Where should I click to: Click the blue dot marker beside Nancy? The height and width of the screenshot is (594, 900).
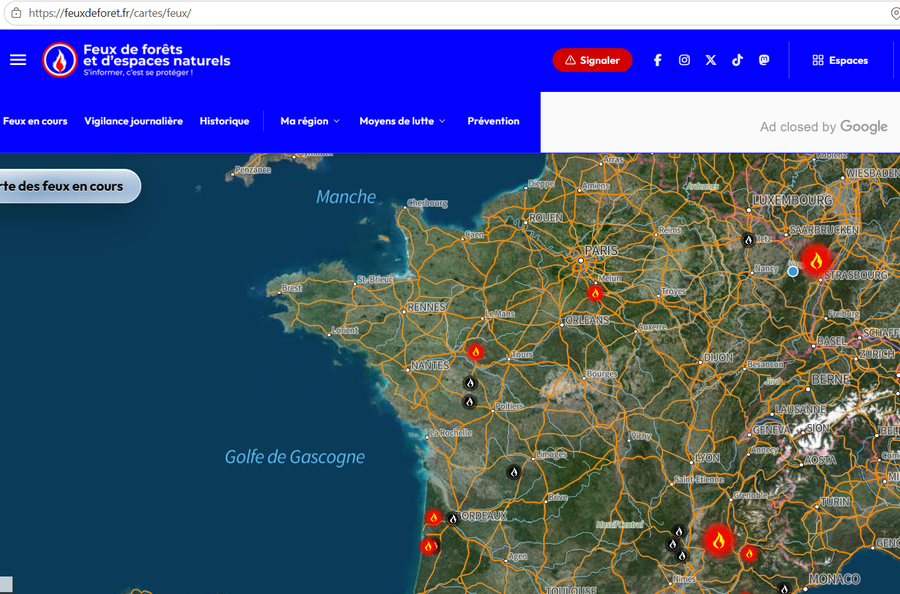click(793, 271)
